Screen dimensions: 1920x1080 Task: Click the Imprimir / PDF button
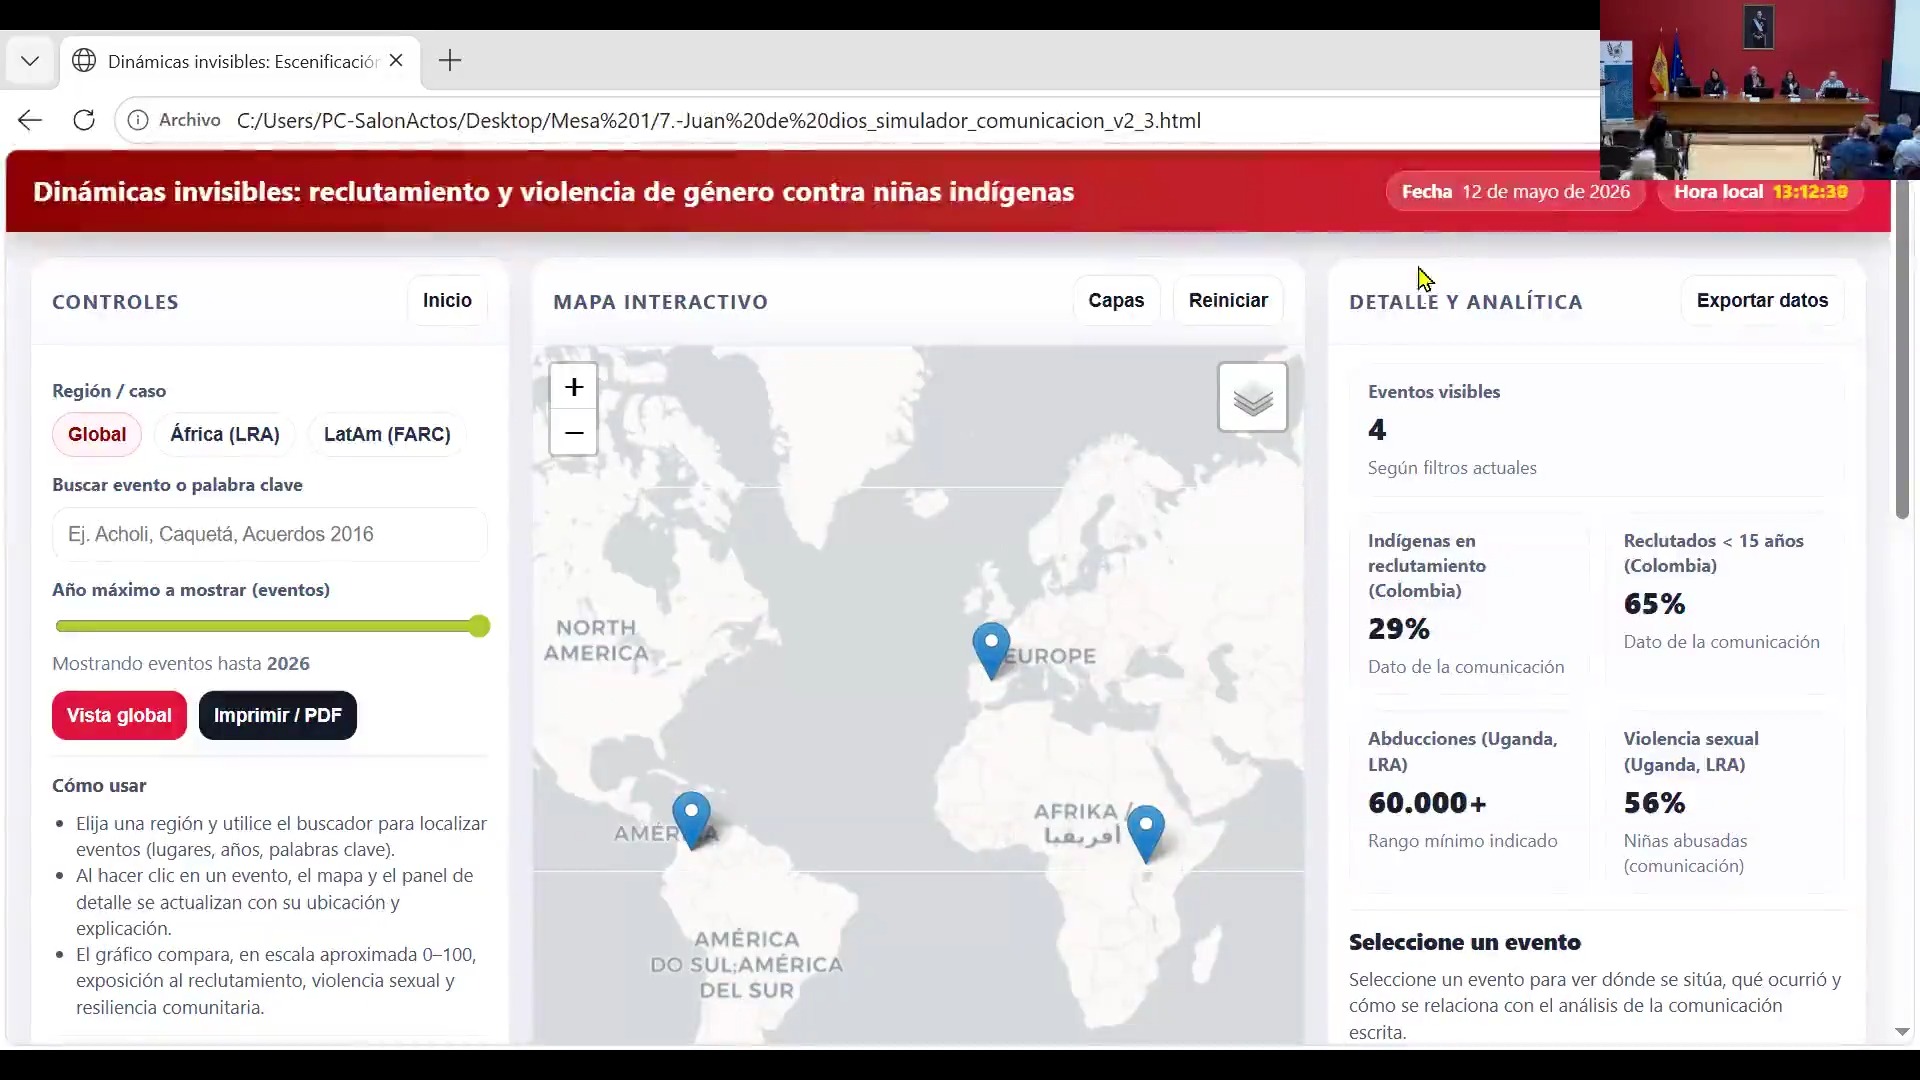(278, 715)
